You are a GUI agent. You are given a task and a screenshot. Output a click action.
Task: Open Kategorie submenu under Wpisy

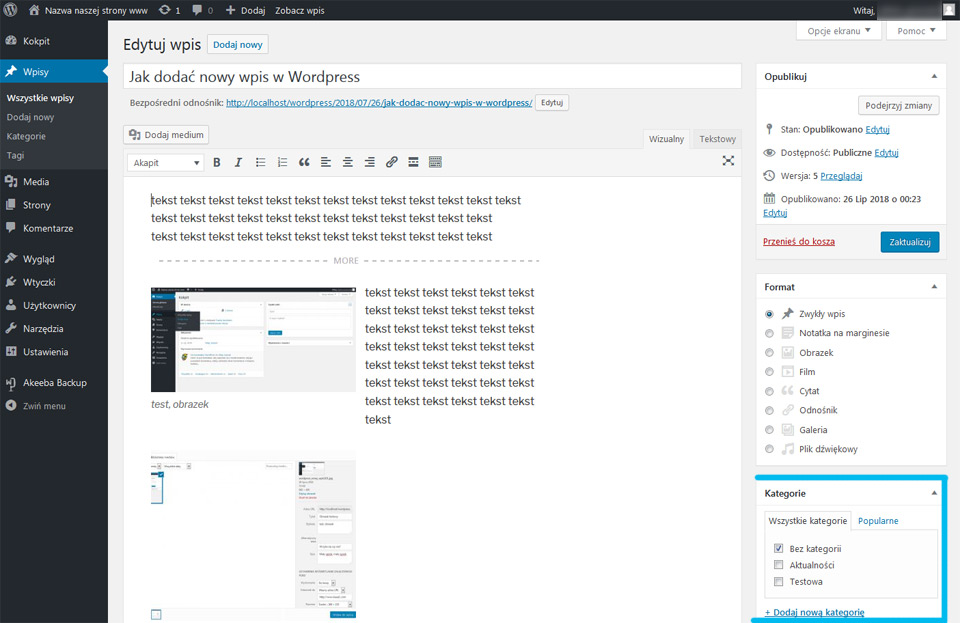pos(26,136)
